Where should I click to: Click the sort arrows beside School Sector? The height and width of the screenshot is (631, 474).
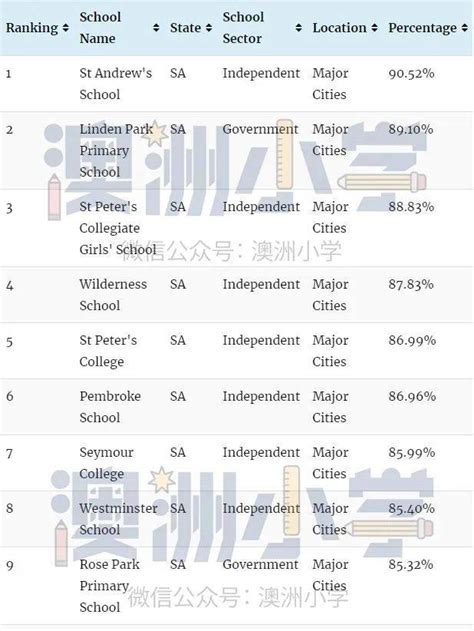click(299, 28)
